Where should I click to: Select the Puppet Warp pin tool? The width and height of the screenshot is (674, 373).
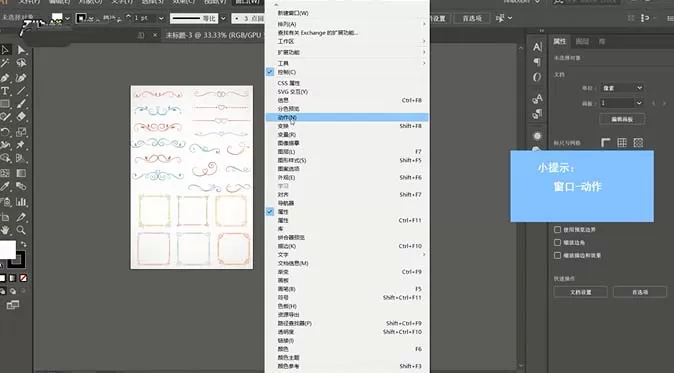tap(21, 145)
